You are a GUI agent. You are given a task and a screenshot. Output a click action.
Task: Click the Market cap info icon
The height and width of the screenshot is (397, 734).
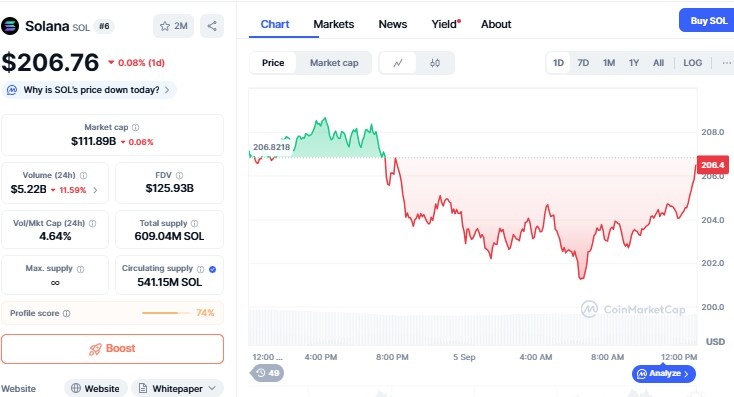(x=135, y=127)
